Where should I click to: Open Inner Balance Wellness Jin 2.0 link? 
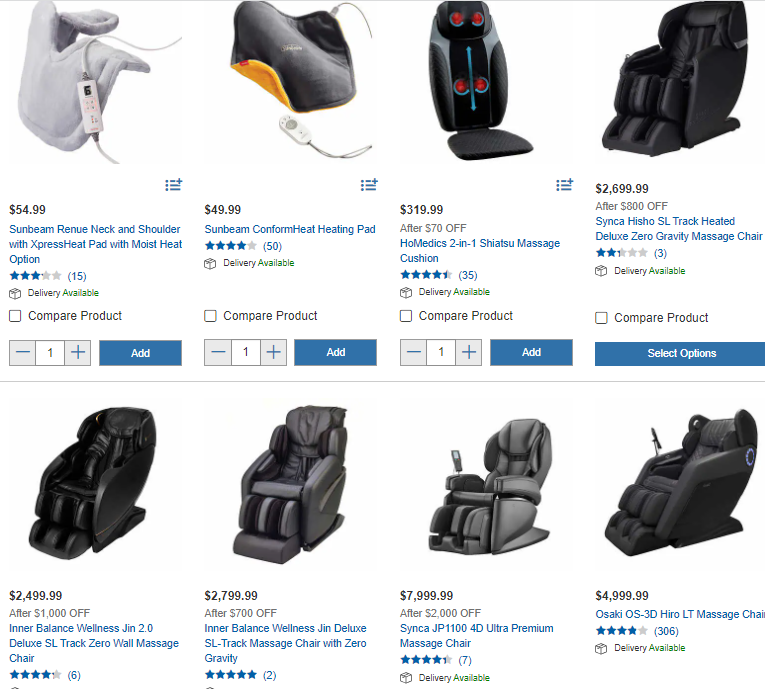pos(94,643)
